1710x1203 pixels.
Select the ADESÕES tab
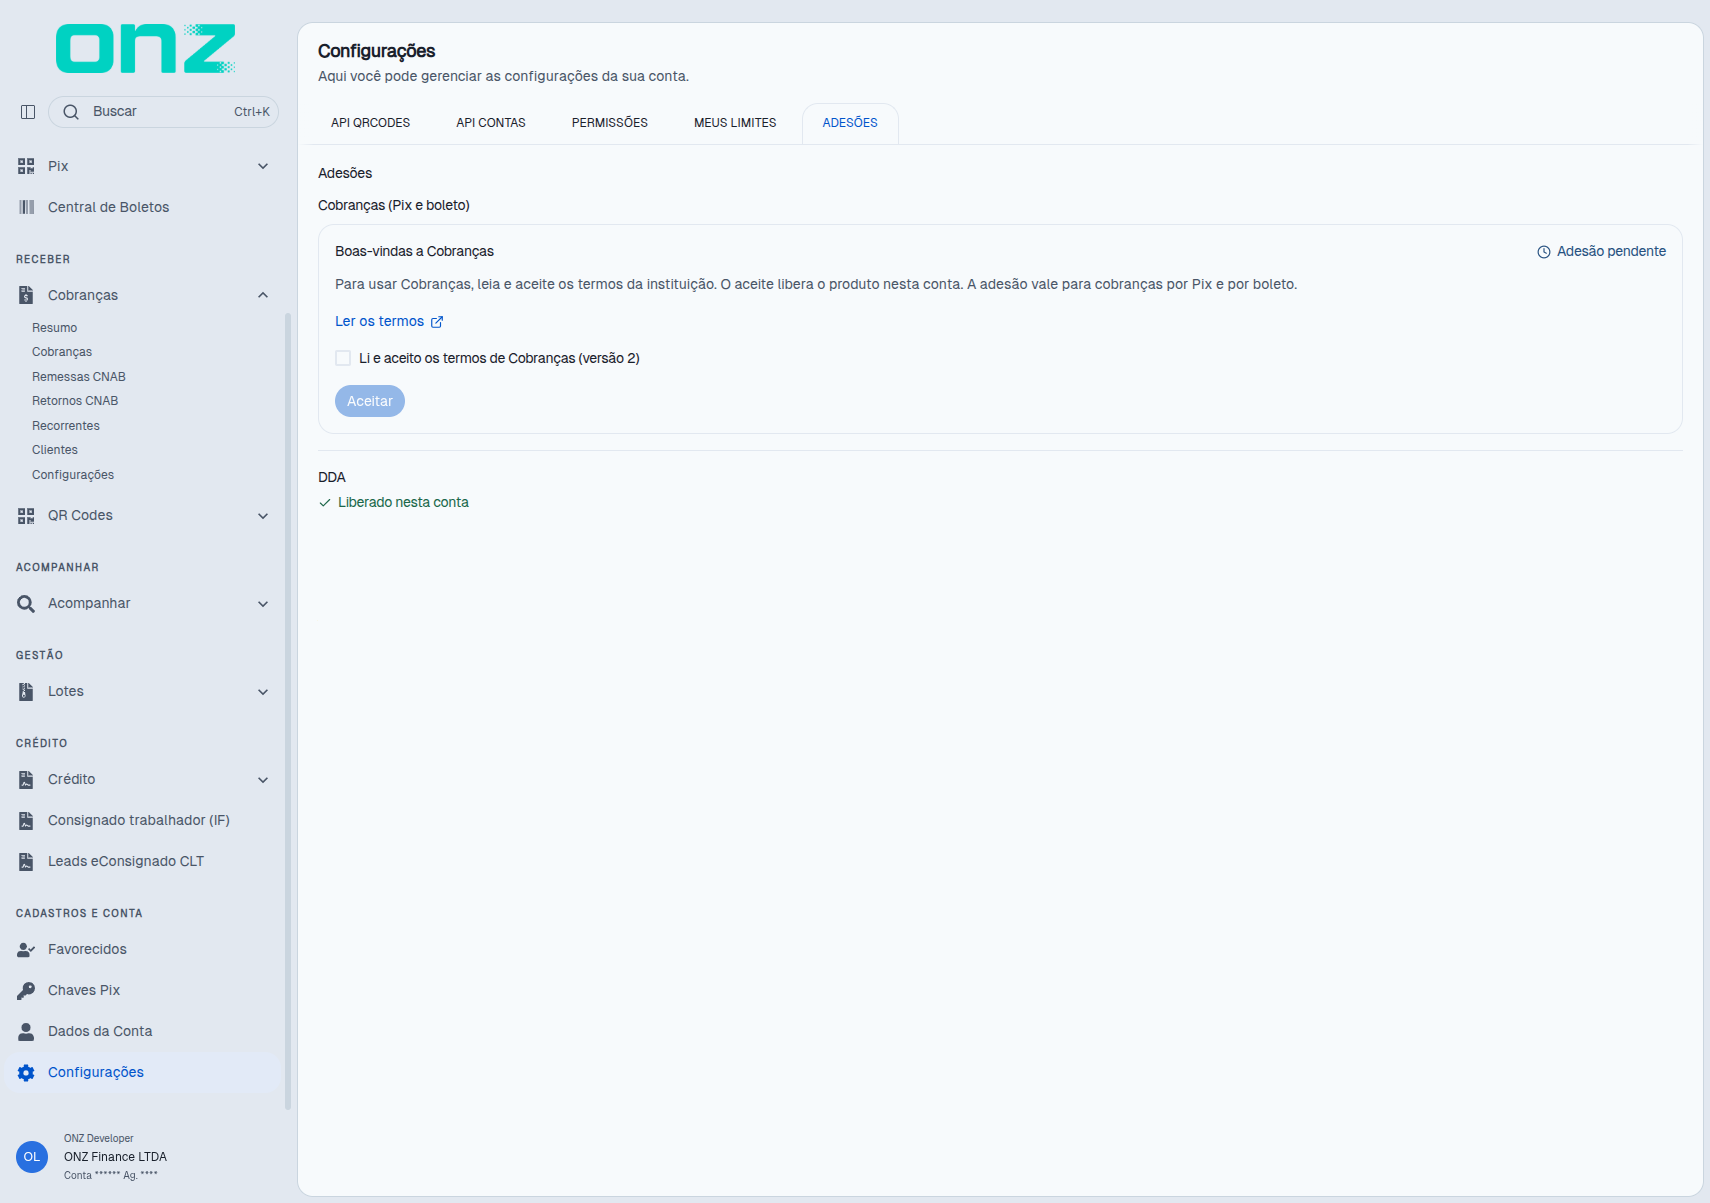850,123
